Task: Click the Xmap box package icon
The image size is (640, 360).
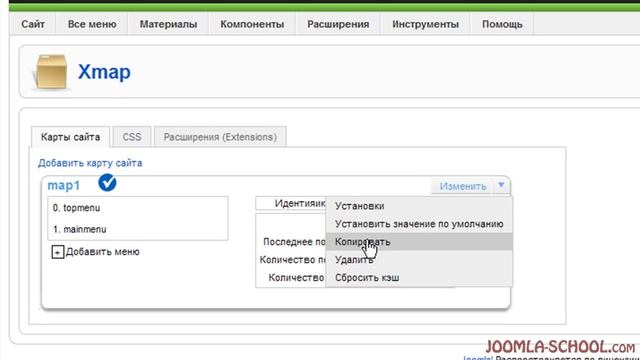Action: point(51,72)
